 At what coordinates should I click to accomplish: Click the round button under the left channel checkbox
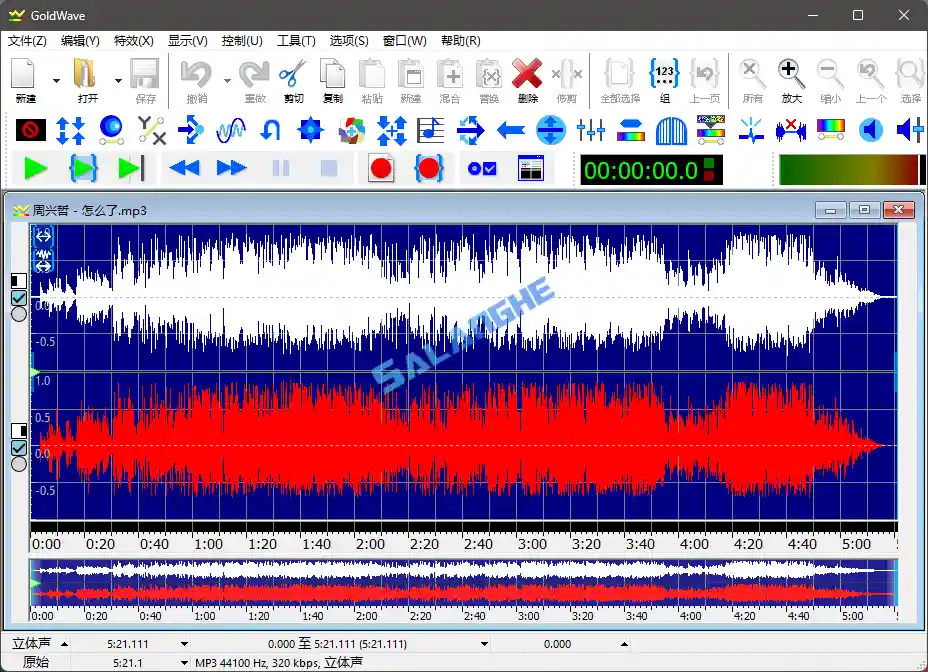pyautogui.click(x=19, y=314)
